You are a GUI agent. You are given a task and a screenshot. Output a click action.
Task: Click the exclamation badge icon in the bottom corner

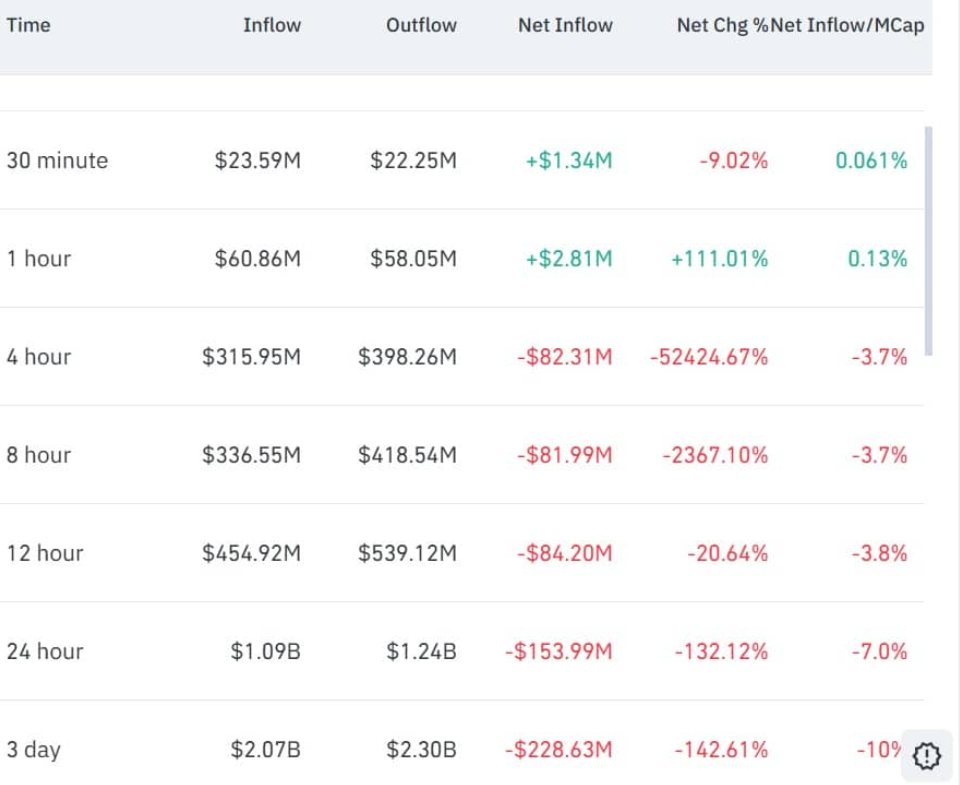click(x=927, y=755)
